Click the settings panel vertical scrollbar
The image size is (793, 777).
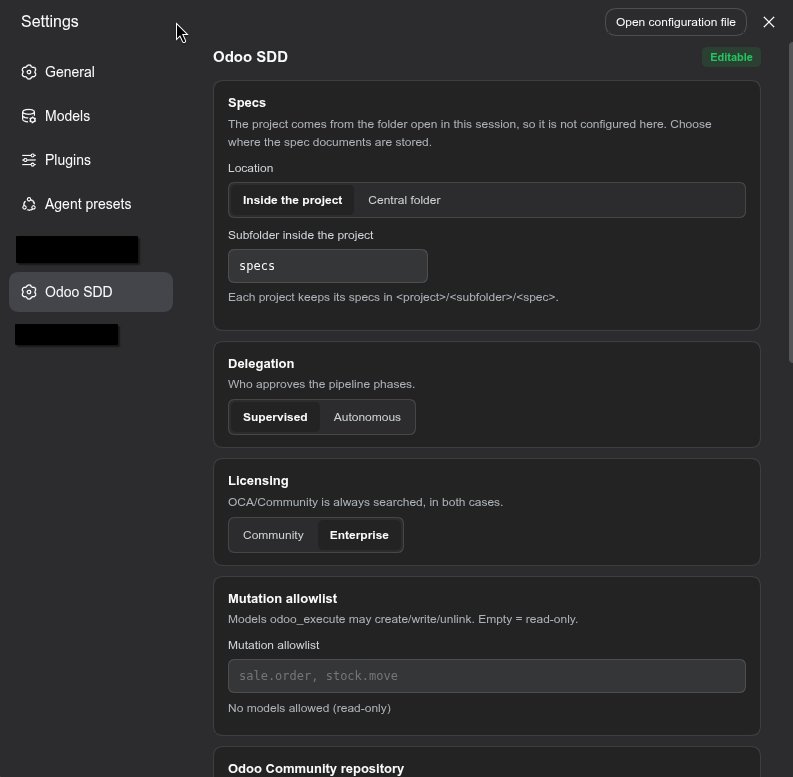(790, 202)
